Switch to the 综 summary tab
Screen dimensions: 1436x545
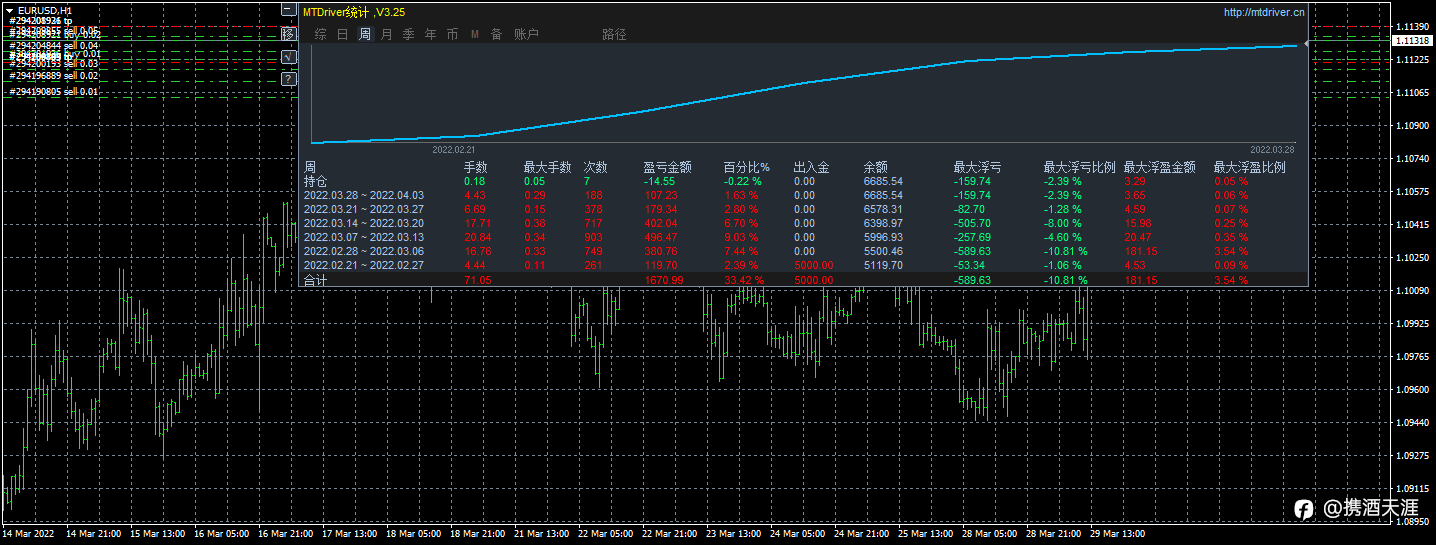tap(320, 35)
